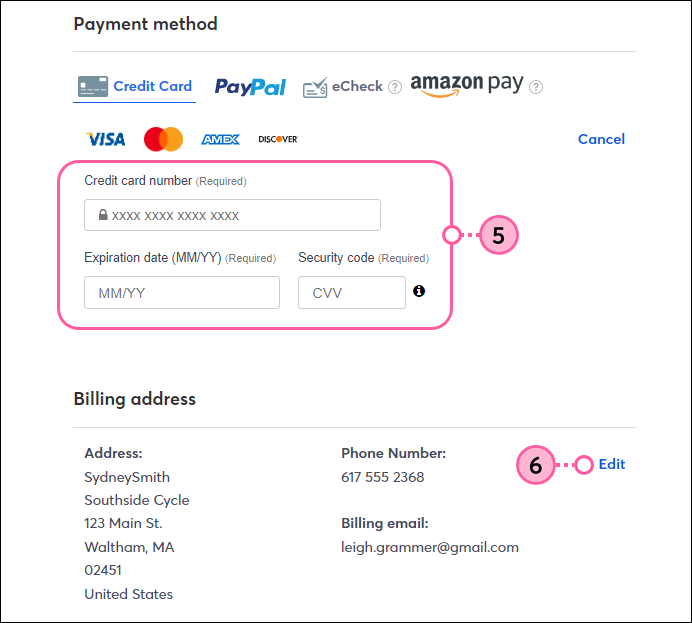Open the Amazon Pay help question mark
Screen dimensions: 692x623
(x=536, y=87)
